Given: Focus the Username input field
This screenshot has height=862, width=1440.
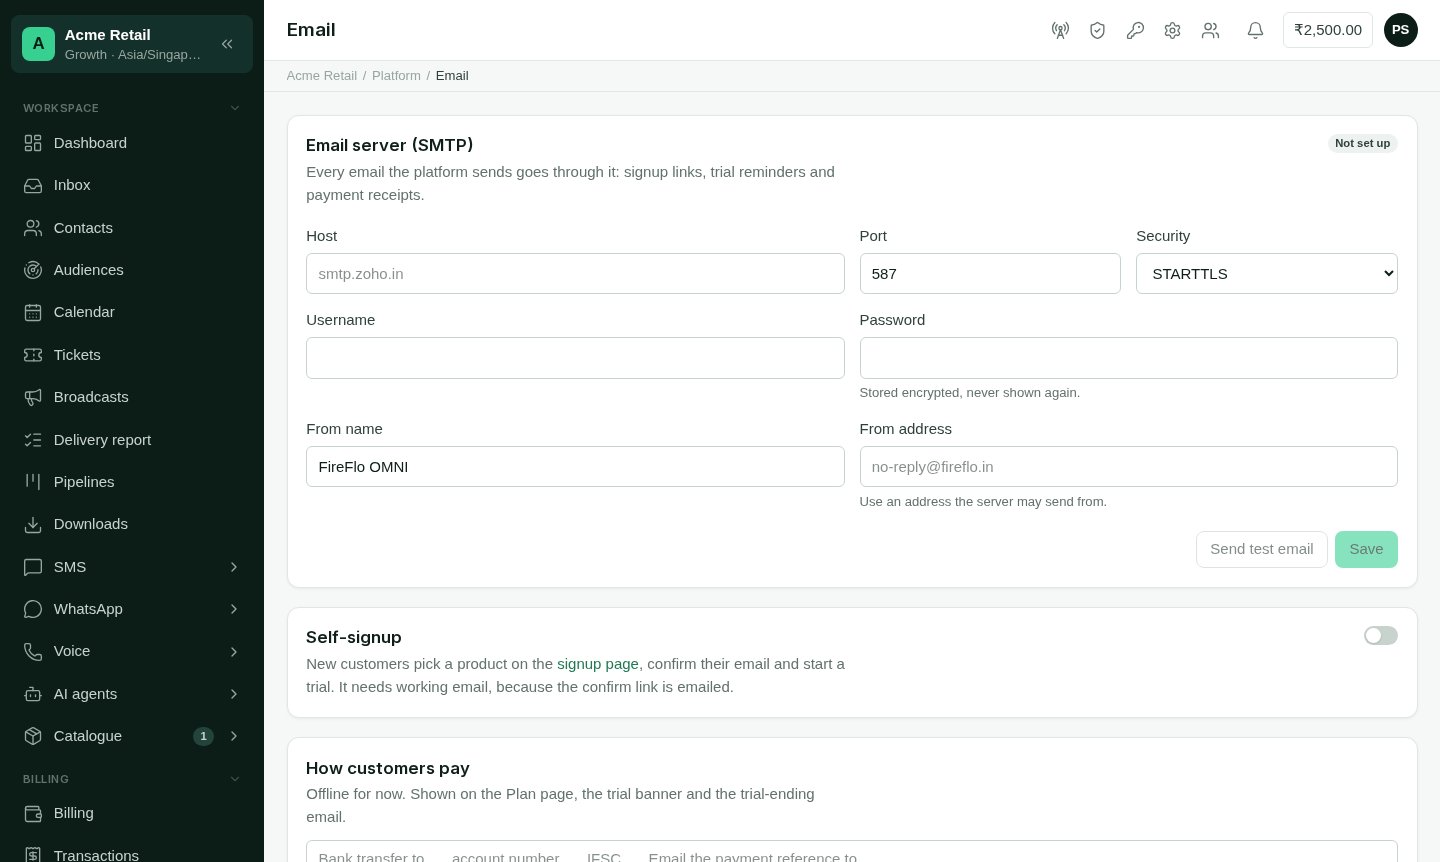Looking at the screenshot, I should tap(575, 358).
